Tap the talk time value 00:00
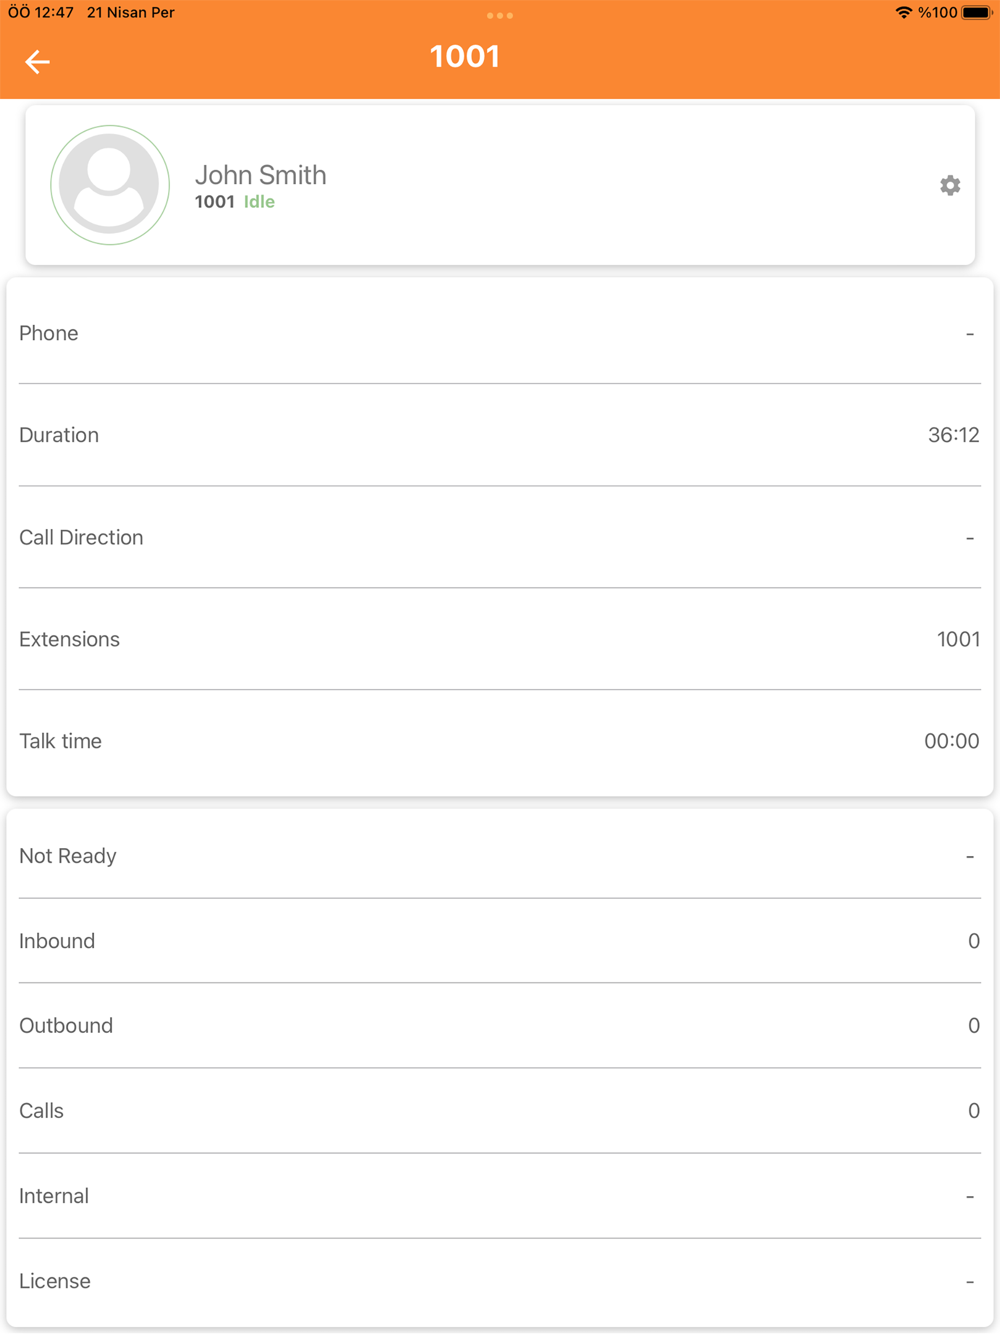The height and width of the screenshot is (1334, 1000). pos(952,741)
